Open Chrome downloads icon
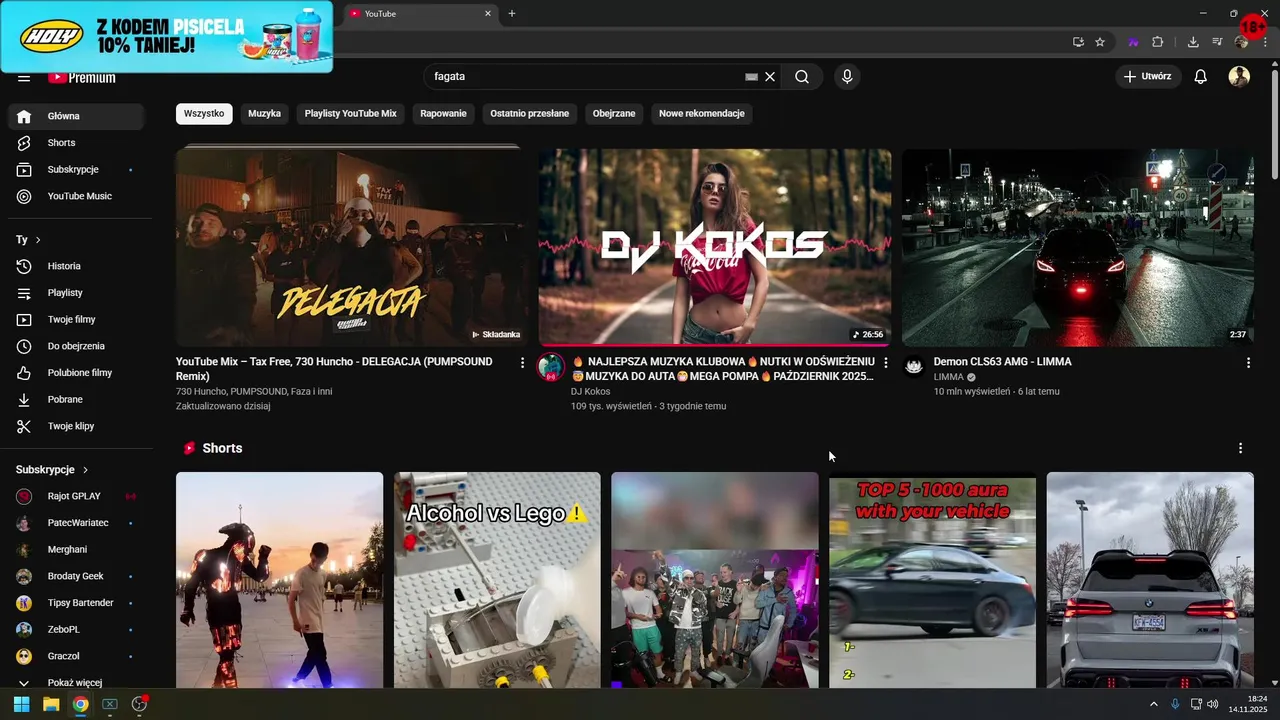The image size is (1280, 720). click(x=1193, y=42)
